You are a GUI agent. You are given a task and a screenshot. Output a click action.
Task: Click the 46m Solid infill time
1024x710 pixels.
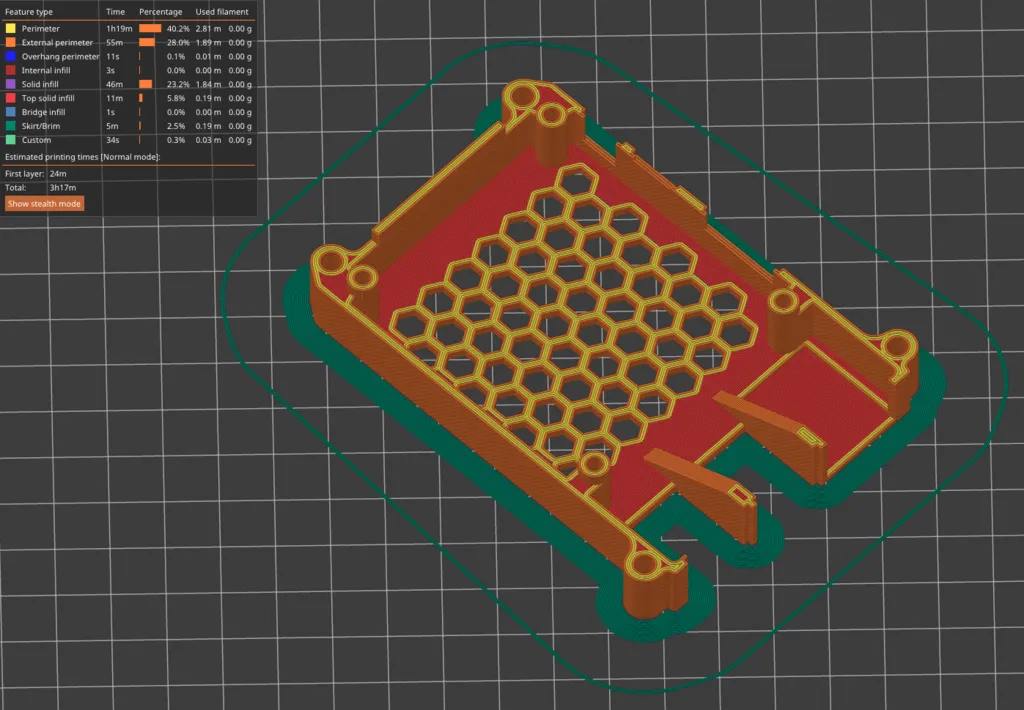tap(114, 84)
